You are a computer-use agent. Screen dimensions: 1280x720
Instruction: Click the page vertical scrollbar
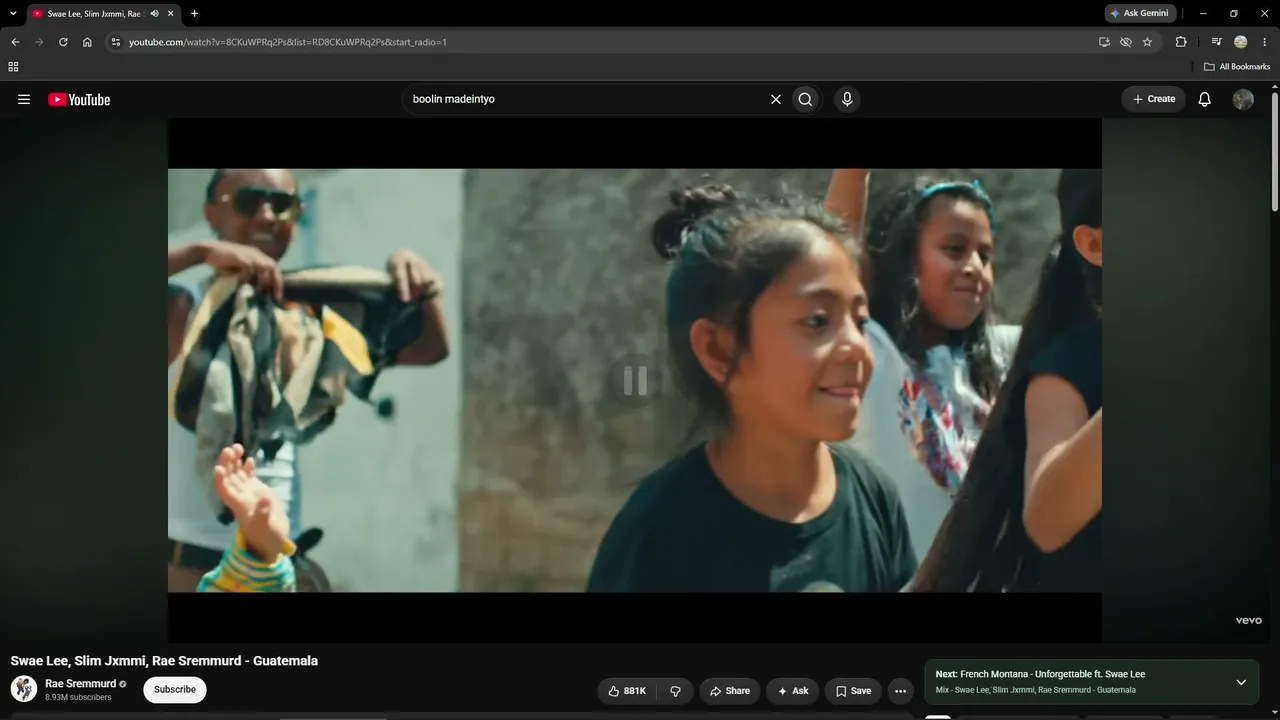pos(1275,152)
